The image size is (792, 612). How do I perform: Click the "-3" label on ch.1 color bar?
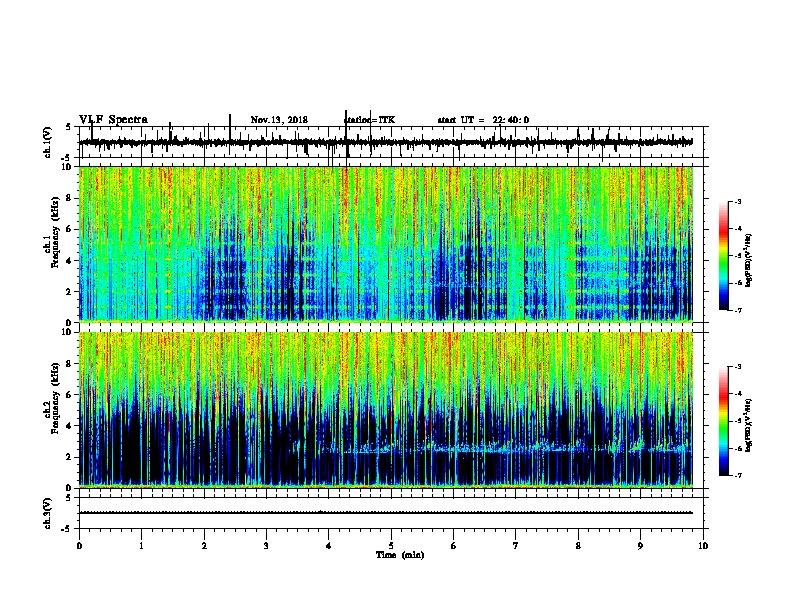737,201
